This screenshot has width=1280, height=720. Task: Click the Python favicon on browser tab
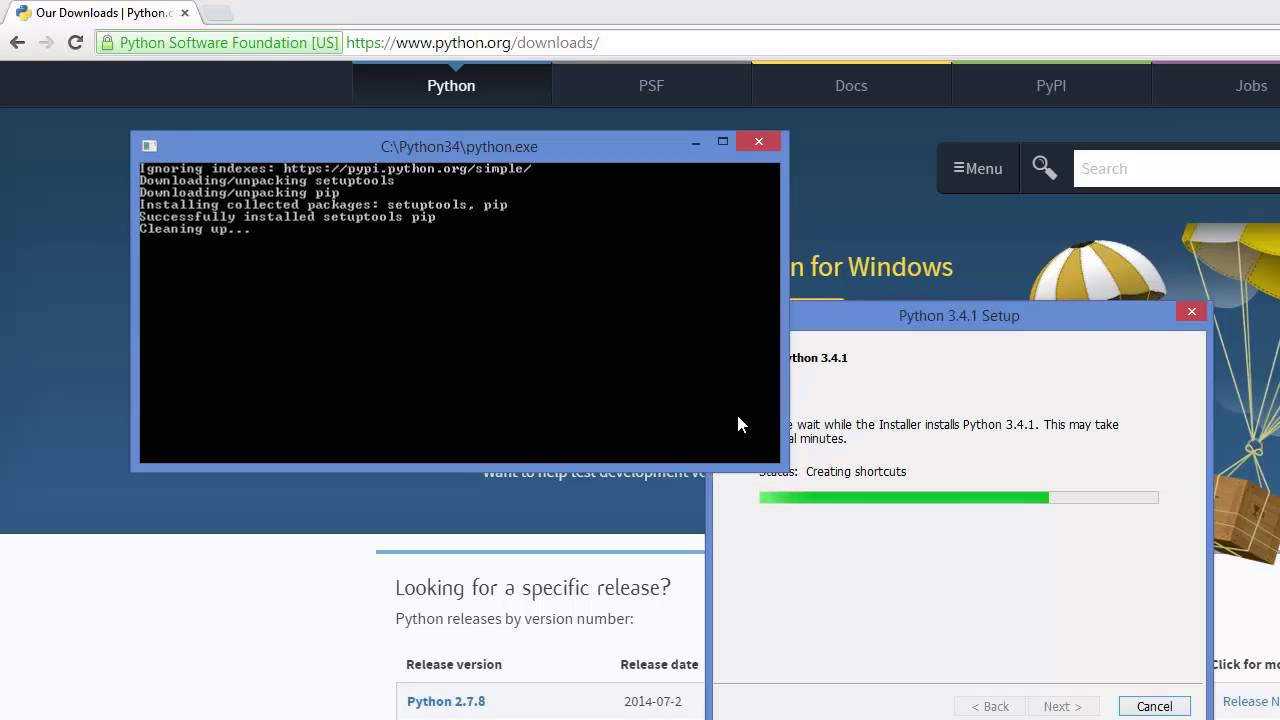coord(24,13)
